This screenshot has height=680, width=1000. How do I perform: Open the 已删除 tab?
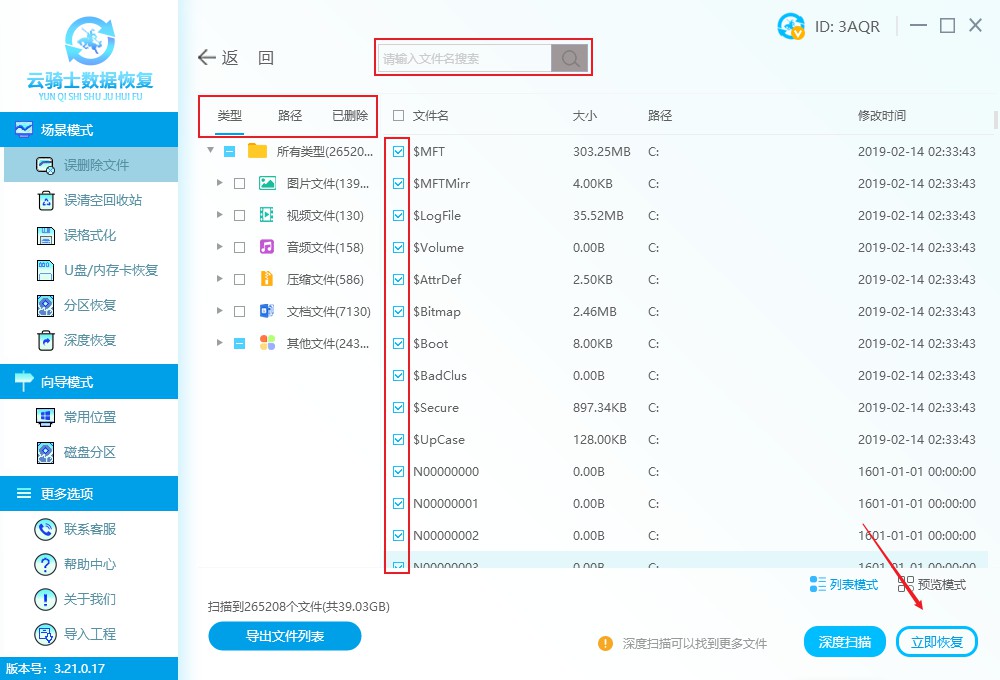coord(349,115)
